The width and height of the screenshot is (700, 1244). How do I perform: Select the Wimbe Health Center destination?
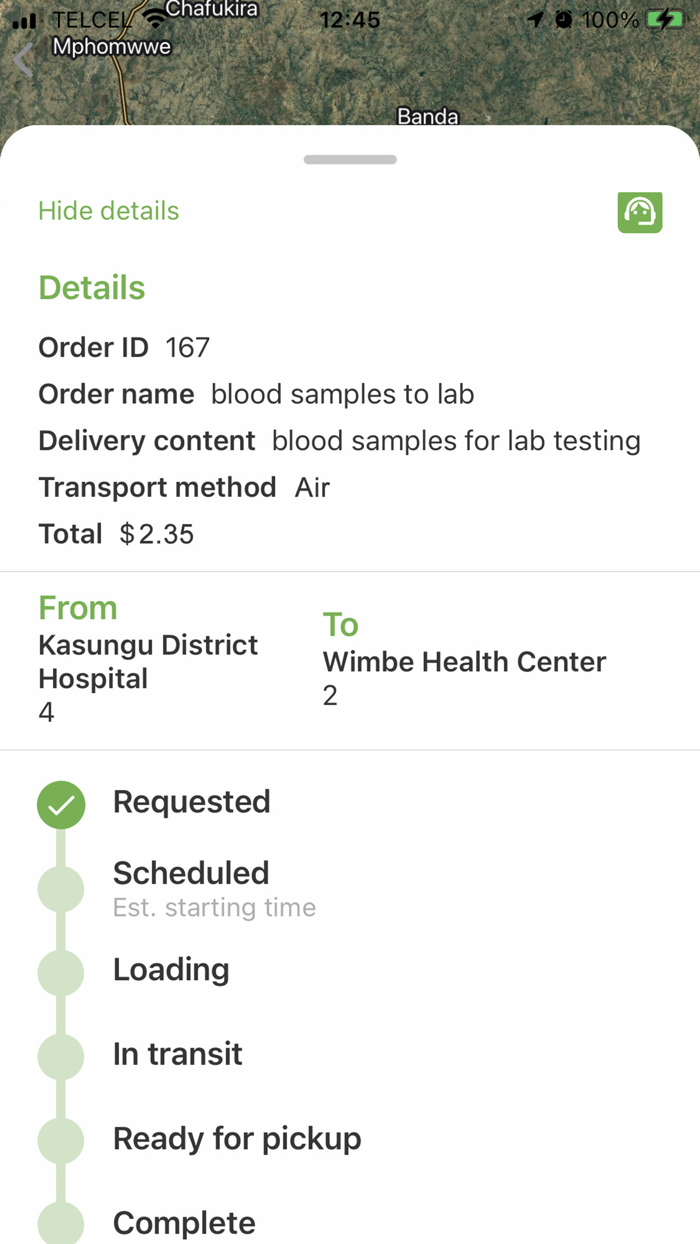(464, 662)
